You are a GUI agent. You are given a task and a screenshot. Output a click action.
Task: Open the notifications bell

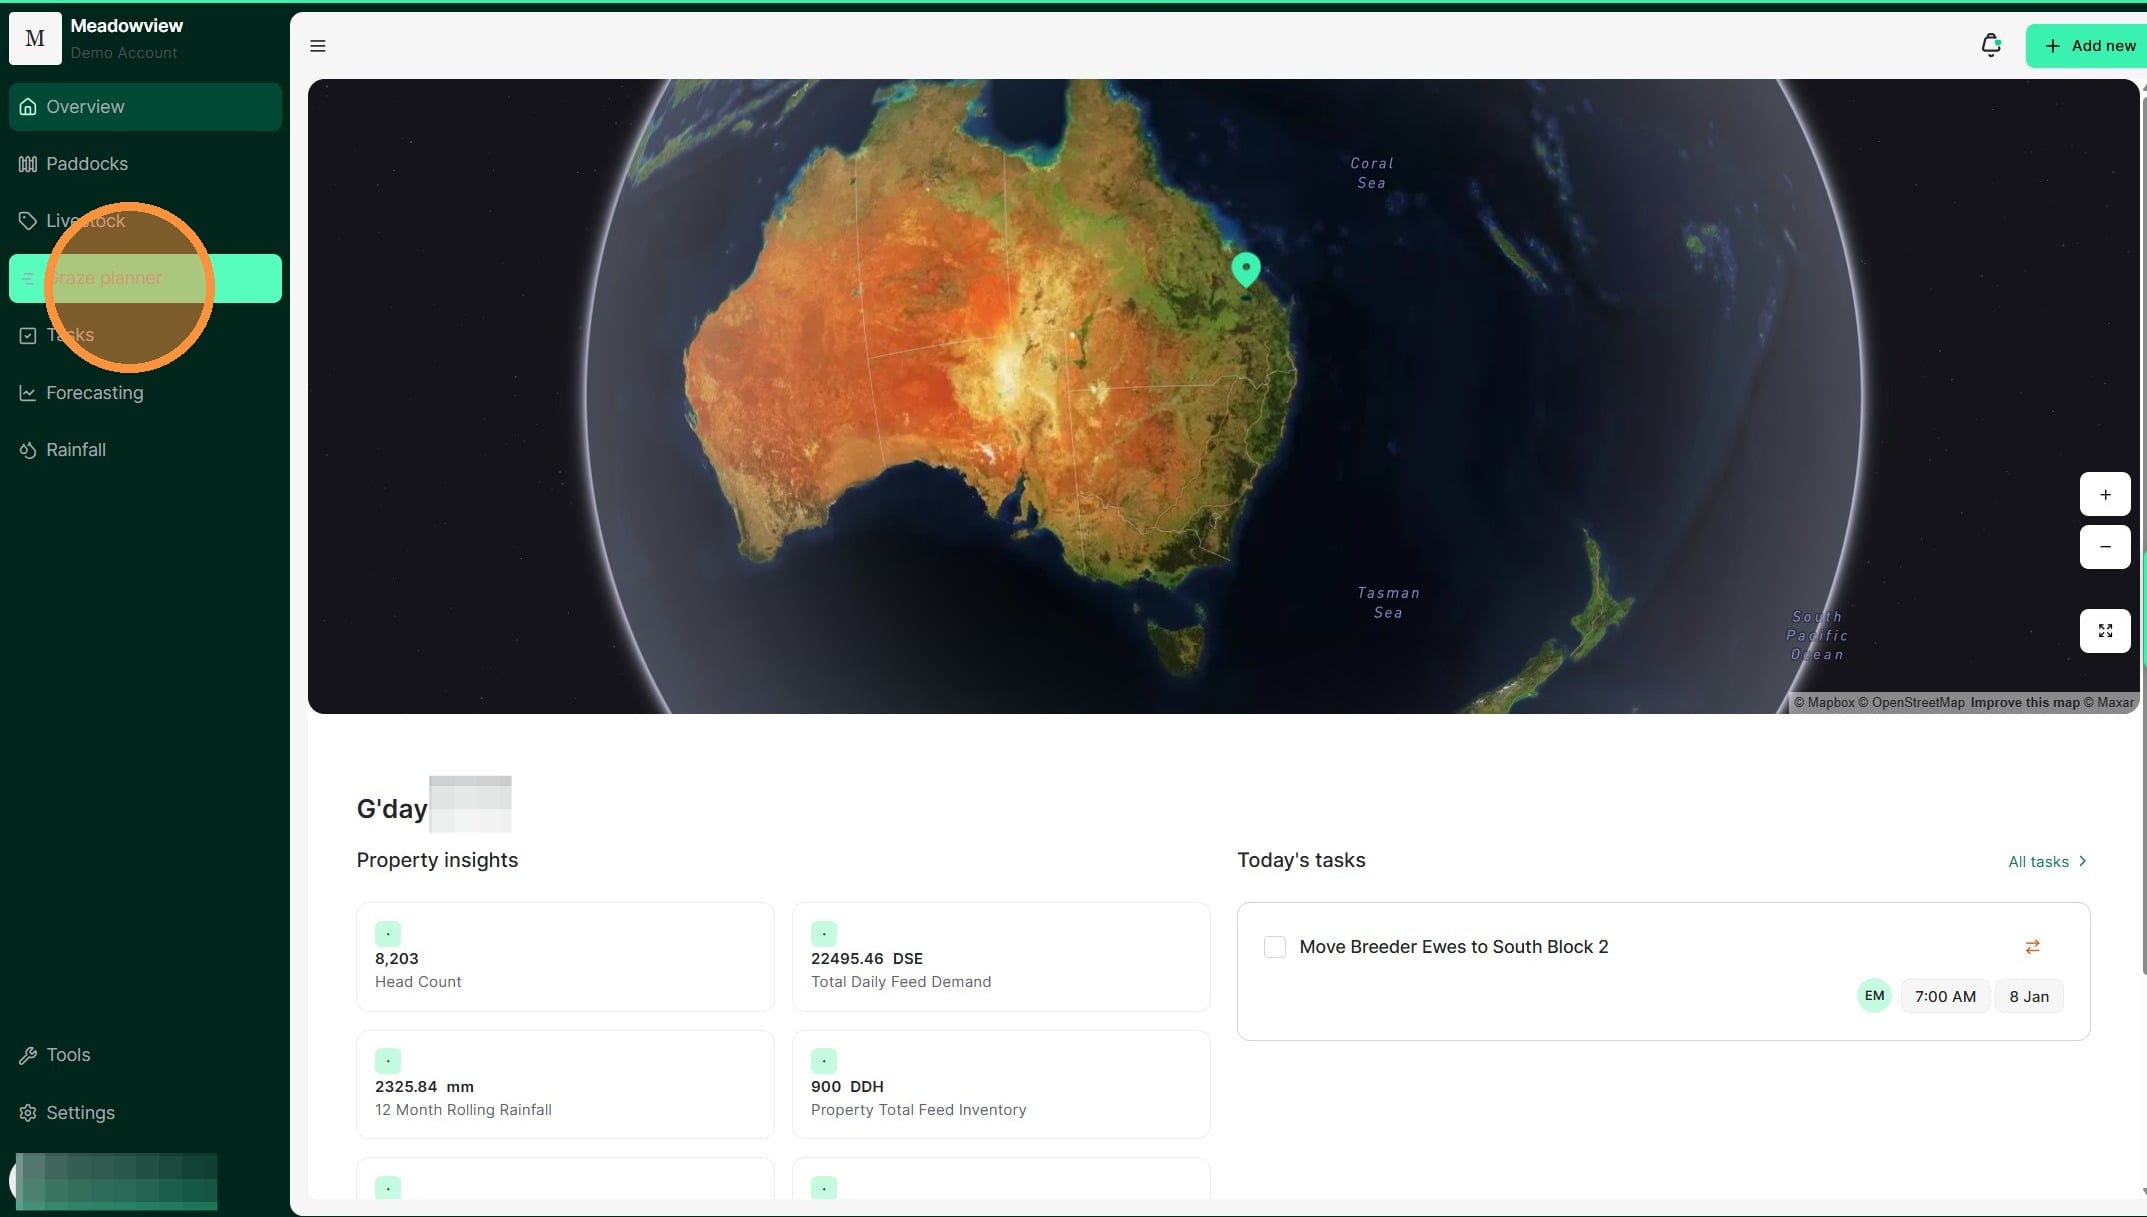[1990, 46]
